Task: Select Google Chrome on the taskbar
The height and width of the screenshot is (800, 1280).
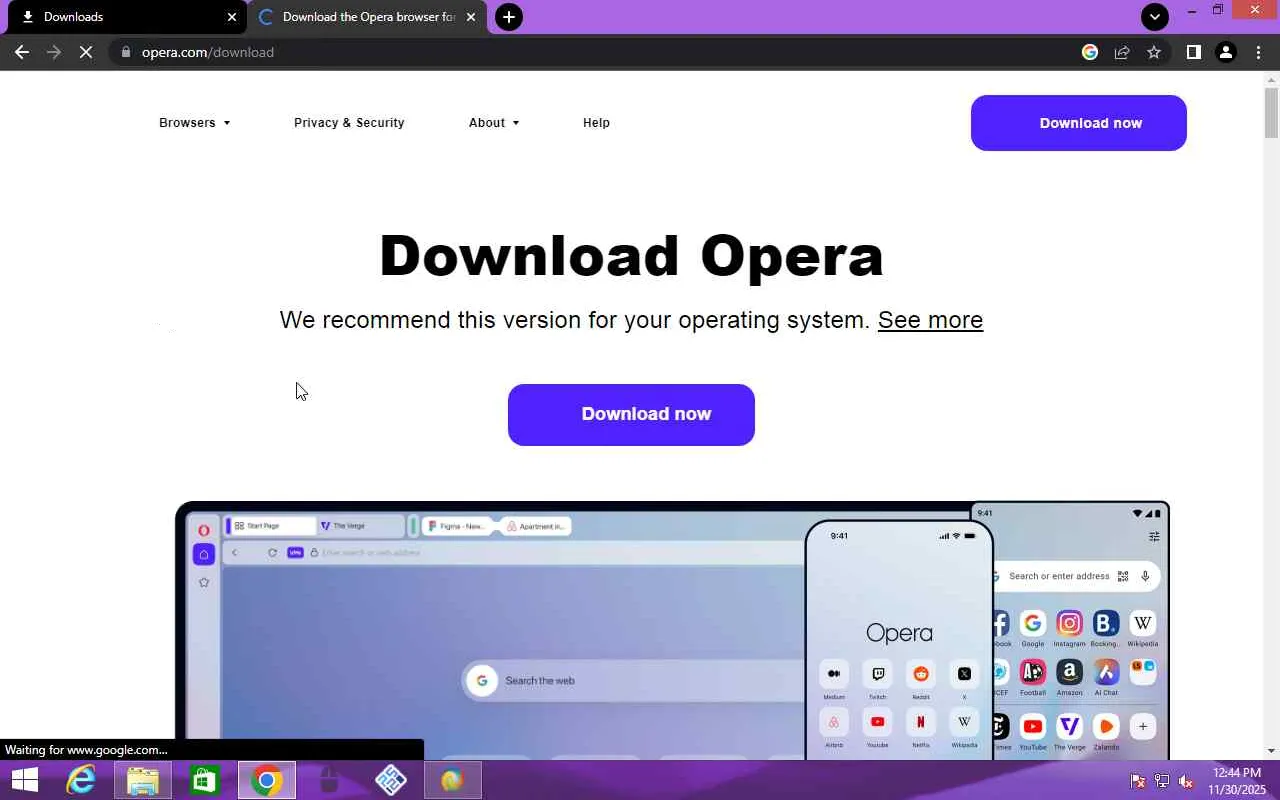Action: (x=267, y=780)
